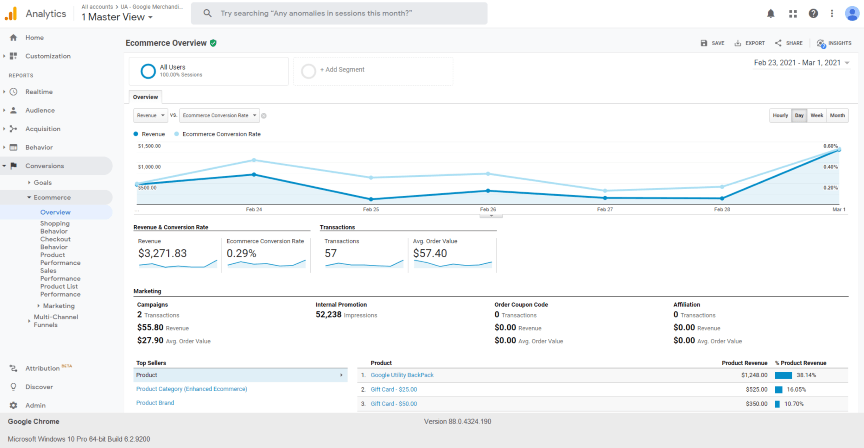Open Product List Performance report
Image resolution: width=864 pixels, height=448 pixels.
tap(60, 290)
